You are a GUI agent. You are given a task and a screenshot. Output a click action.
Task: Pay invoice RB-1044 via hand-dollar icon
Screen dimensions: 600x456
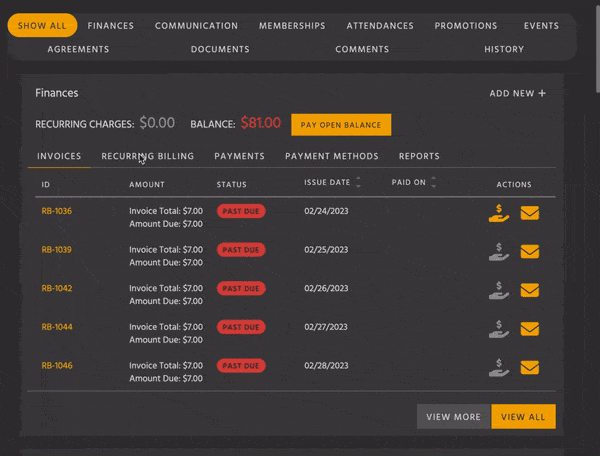(499, 329)
